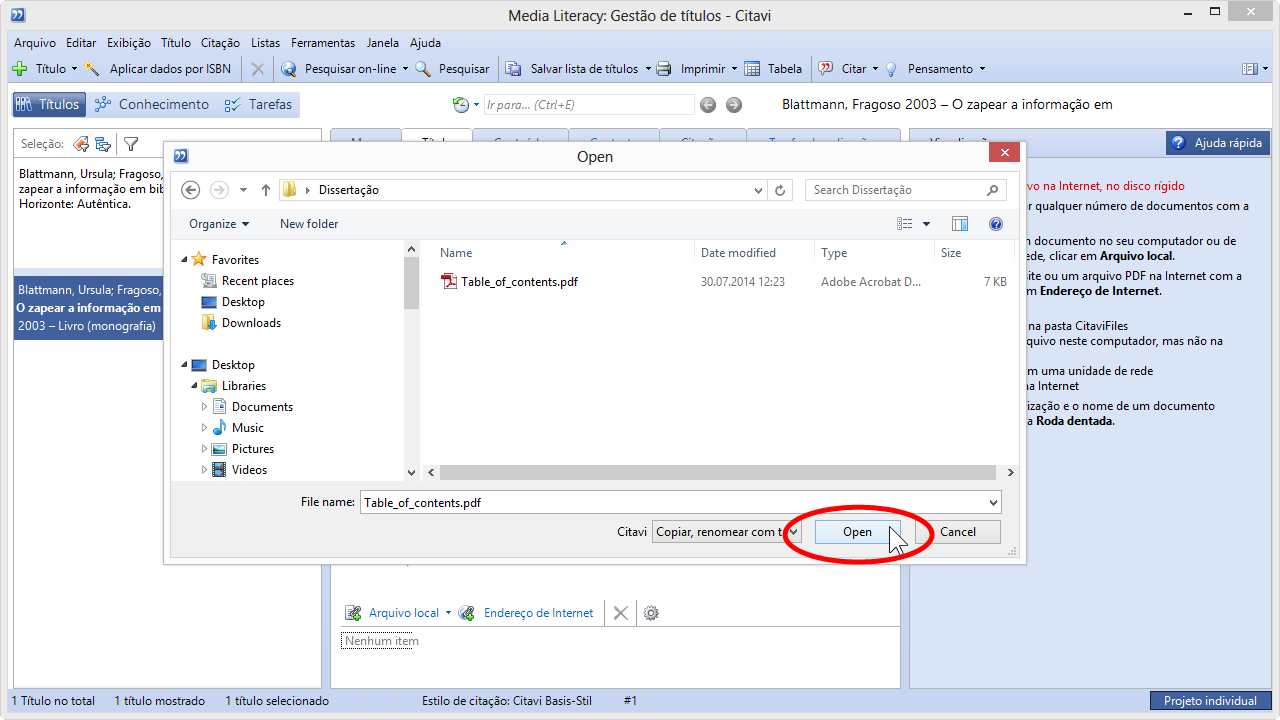Click the Tabela grid icon
This screenshot has height=720, width=1280.
click(x=752, y=69)
